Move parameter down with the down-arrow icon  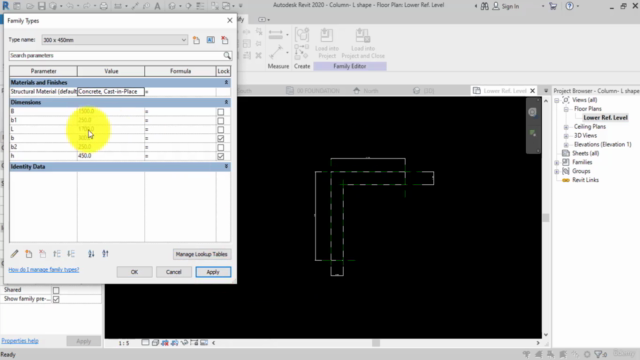(x=71, y=254)
